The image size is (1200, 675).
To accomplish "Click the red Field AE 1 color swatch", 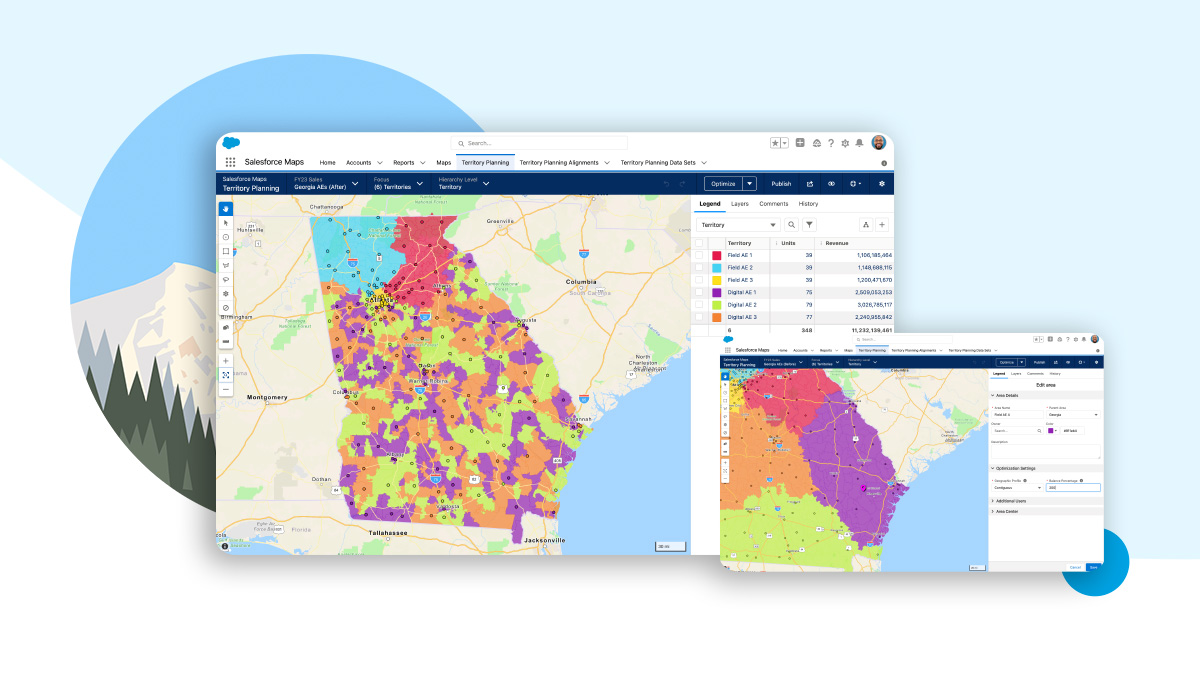I will pos(716,256).
